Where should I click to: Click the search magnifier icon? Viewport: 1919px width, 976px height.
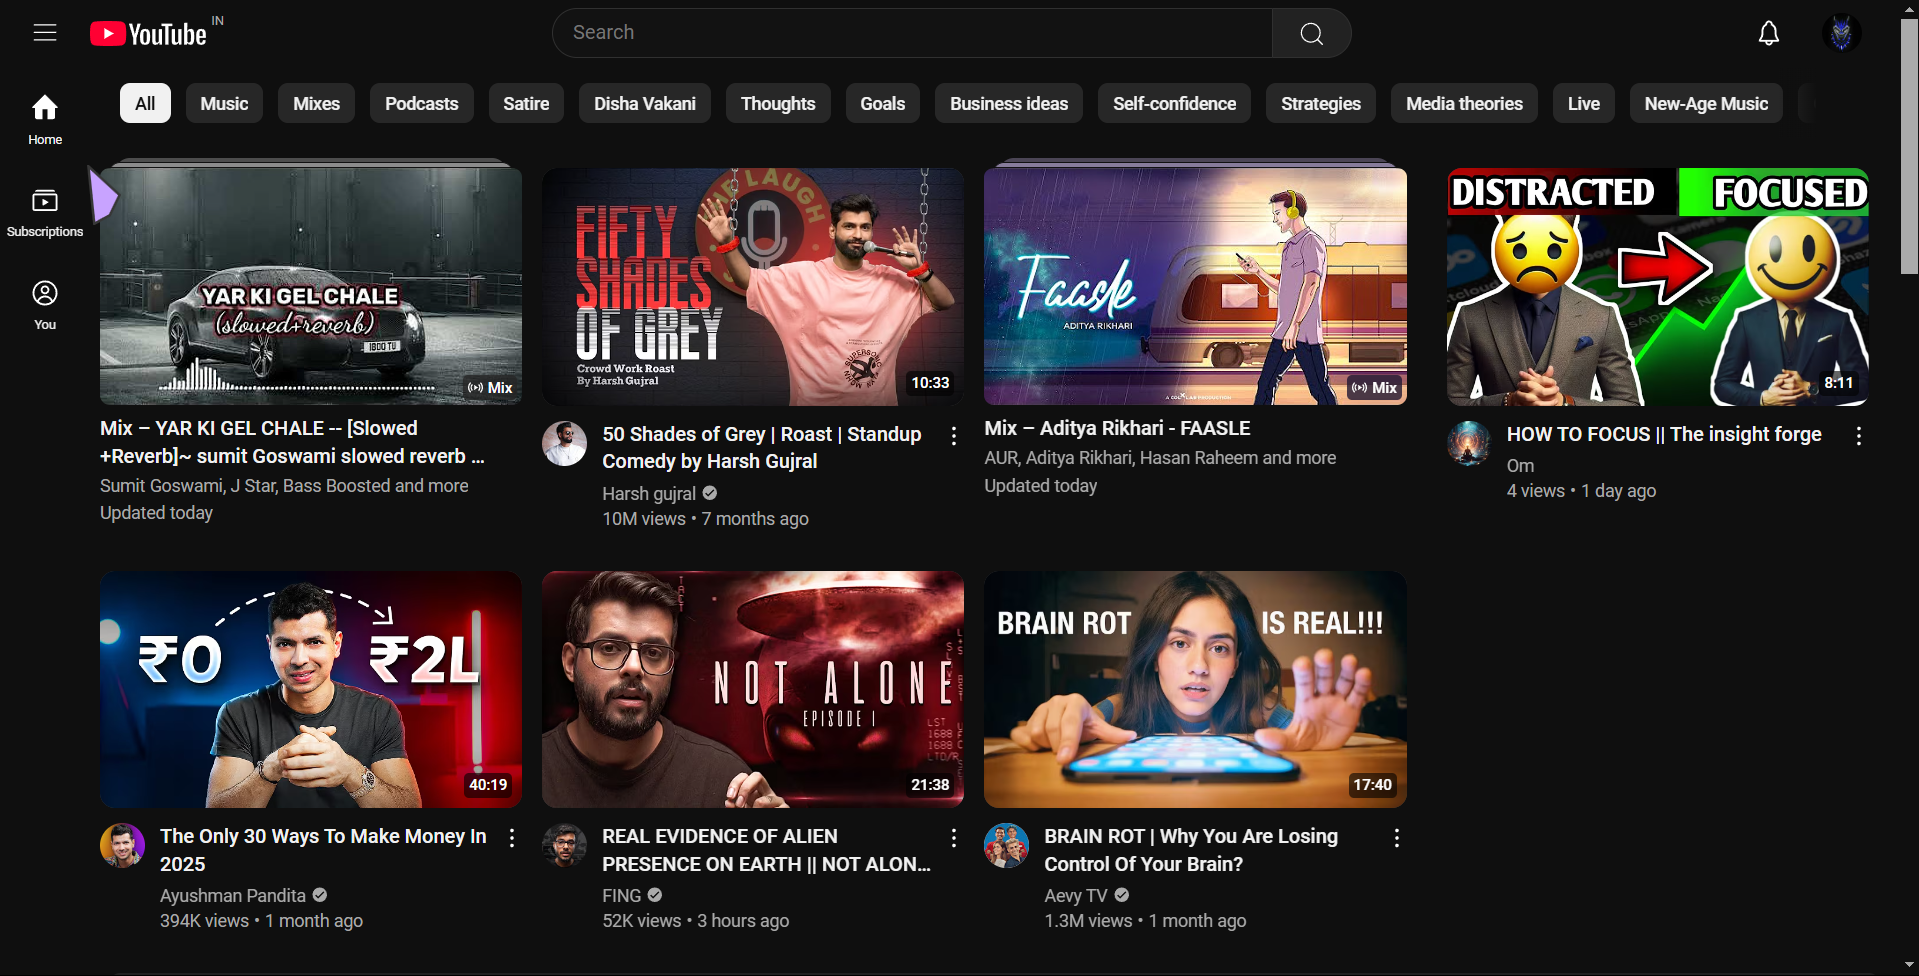coord(1310,32)
